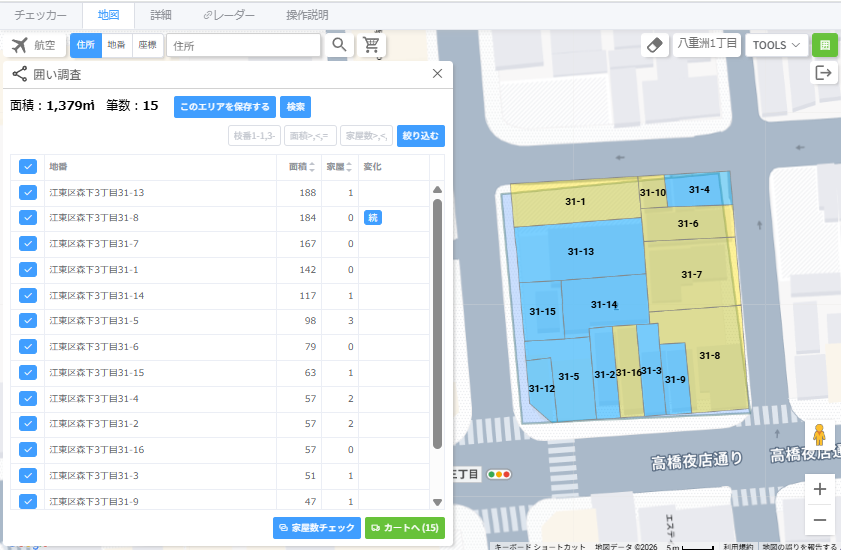
Task: Click the 統 change badge for 31-8
Action: pyautogui.click(x=373, y=218)
